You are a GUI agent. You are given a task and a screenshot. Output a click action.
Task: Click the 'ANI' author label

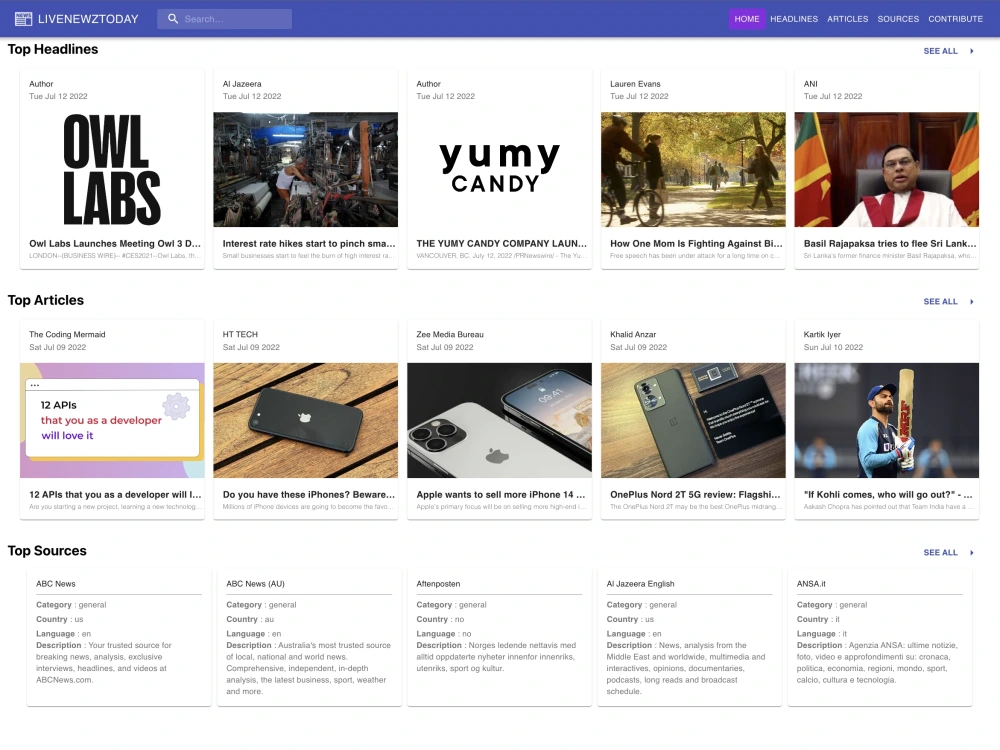811,84
